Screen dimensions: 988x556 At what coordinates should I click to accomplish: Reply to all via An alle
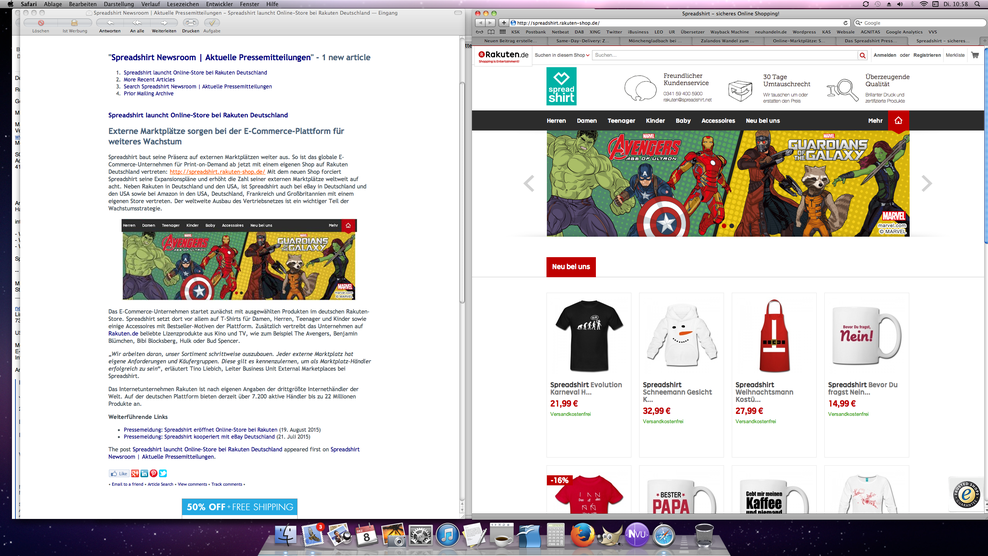tap(137, 23)
